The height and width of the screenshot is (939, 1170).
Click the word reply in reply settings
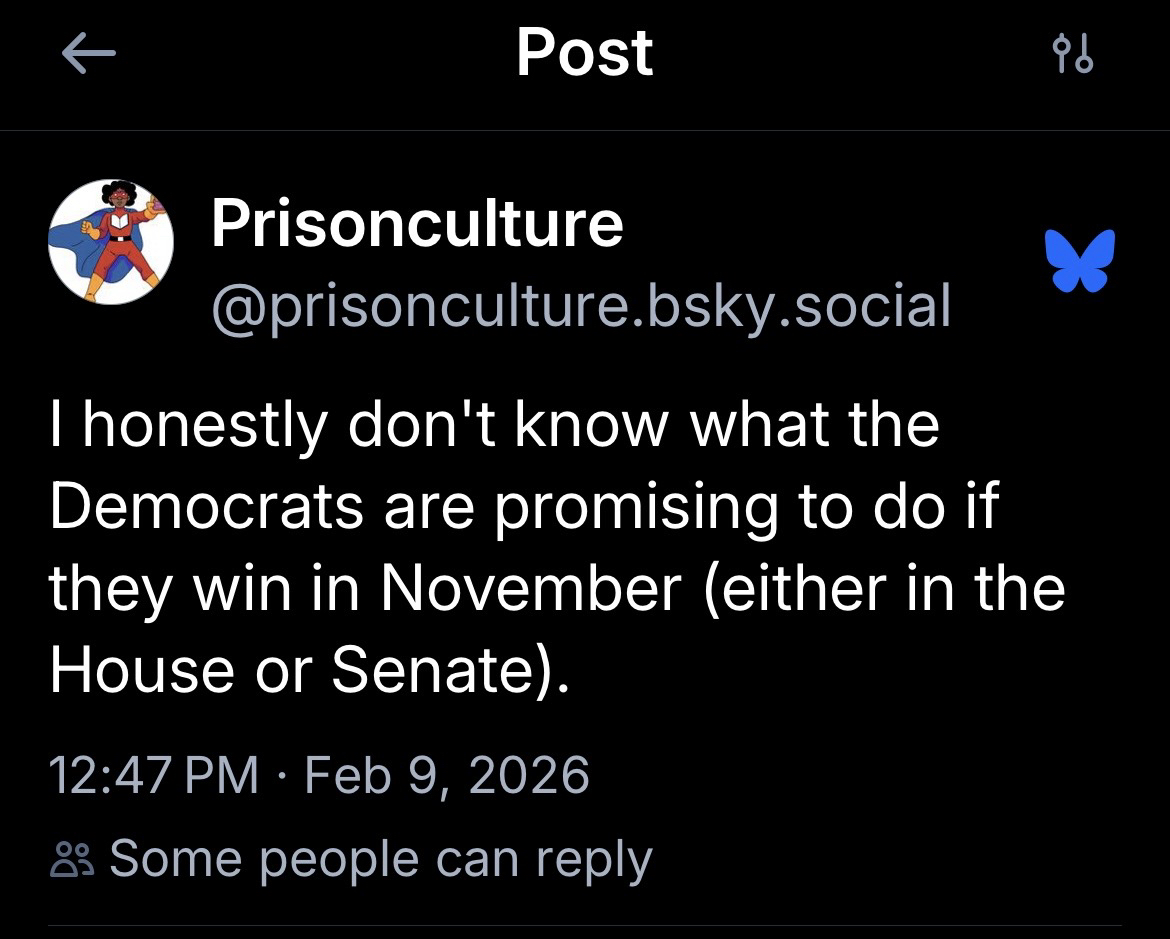[593, 859]
